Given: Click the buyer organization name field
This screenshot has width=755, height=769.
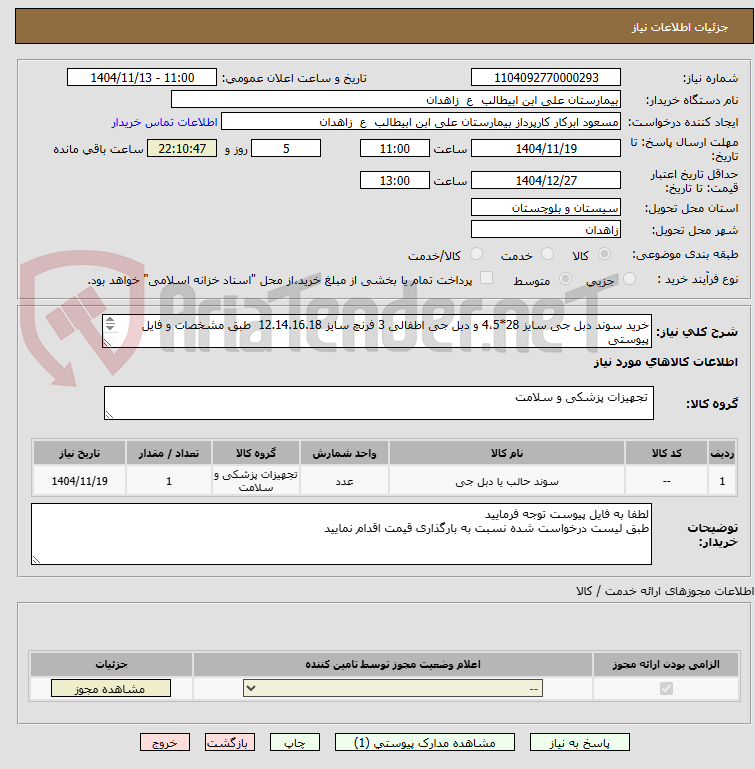Looking at the screenshot, I should coord(395,100).
